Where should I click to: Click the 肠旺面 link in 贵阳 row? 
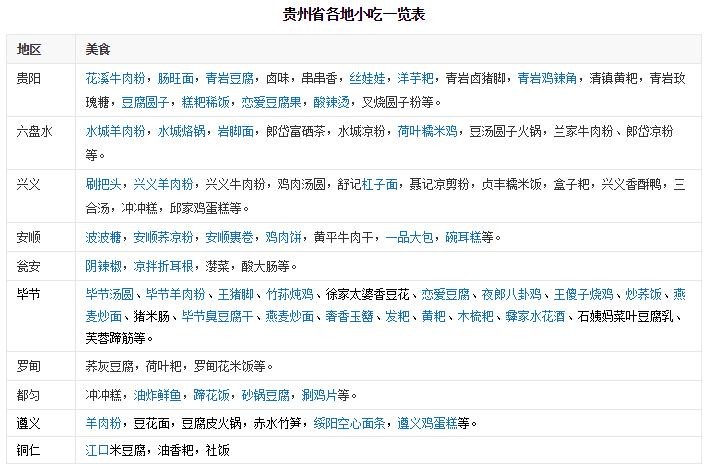click(178, 76)
